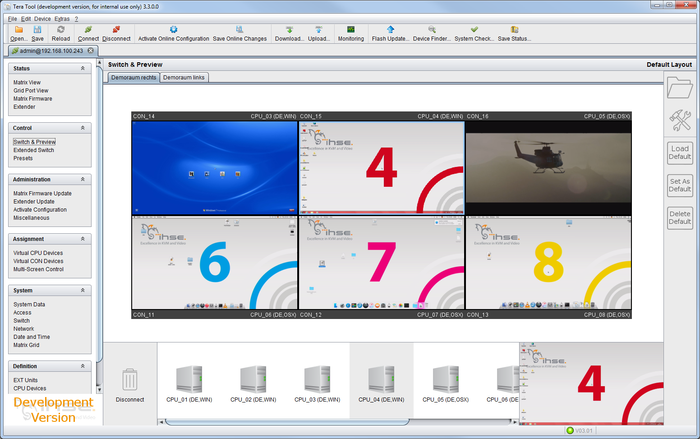Select the CON_15 preview showing 4
700x439 pixels.
[x=382, y=168]
